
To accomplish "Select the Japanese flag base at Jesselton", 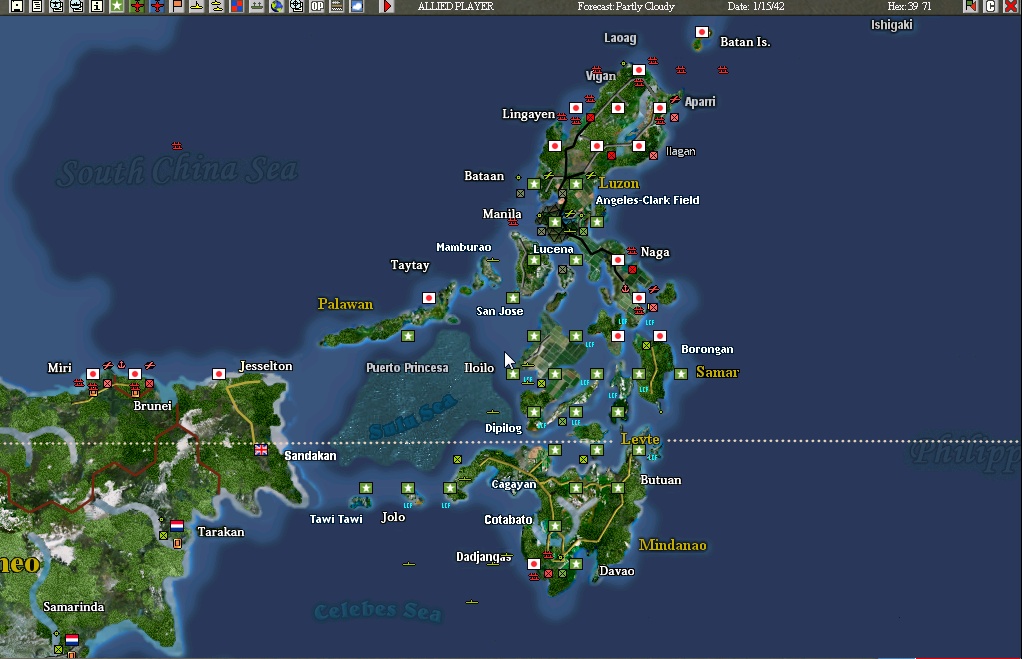I will pyautogui.click(x=219, y=374).
